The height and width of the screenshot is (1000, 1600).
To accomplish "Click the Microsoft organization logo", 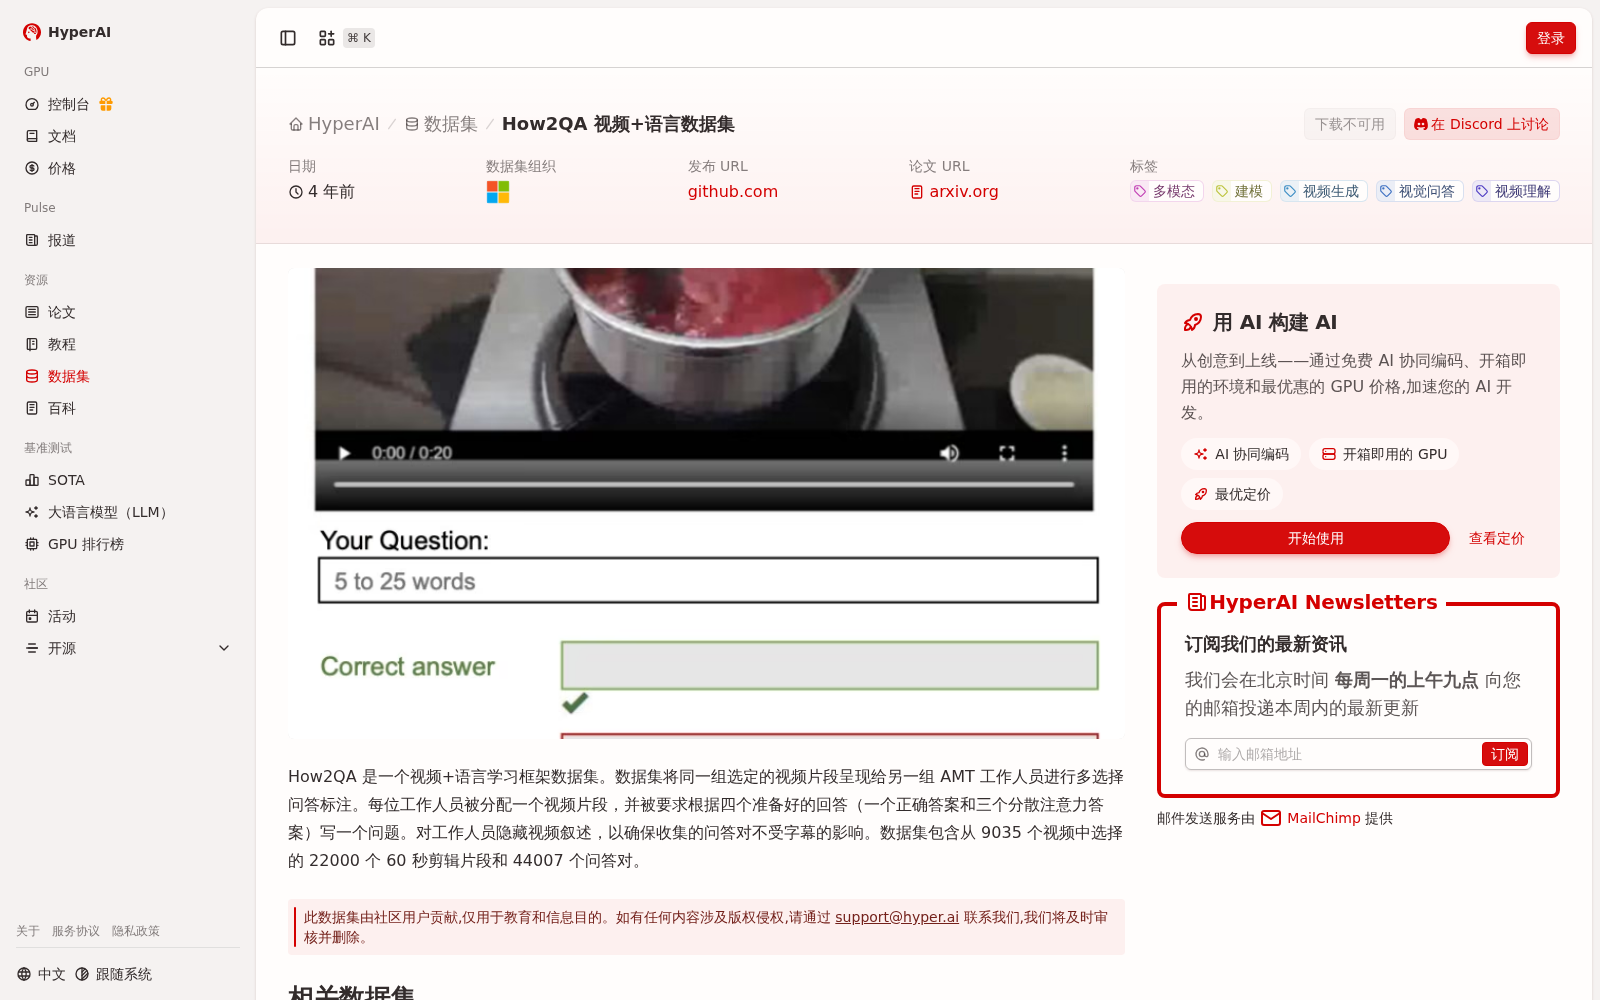I will click(x=498, y=192).
